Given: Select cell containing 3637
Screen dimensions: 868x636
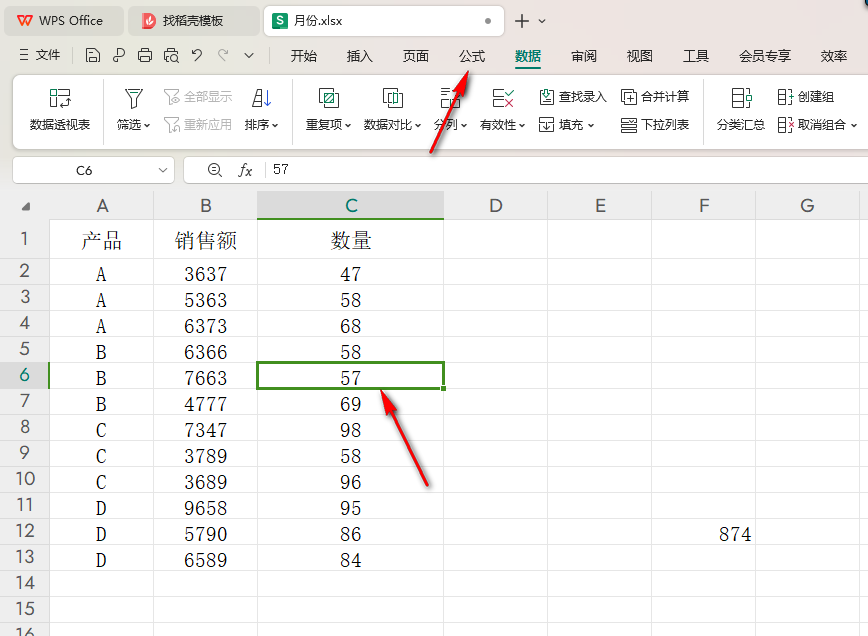Looking at the screenshot, I should [x=205, y=273].
